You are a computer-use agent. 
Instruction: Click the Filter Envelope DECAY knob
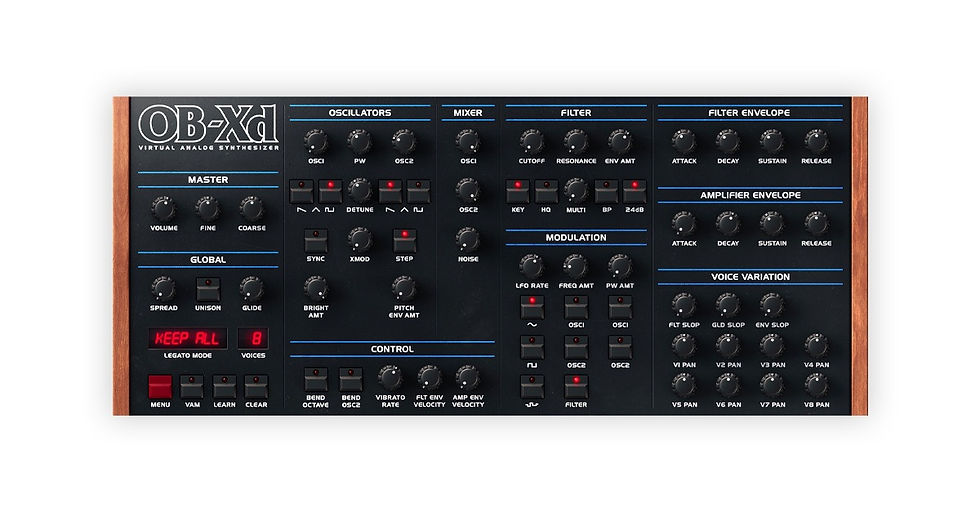pyautogui.click(x=728, y=142)
